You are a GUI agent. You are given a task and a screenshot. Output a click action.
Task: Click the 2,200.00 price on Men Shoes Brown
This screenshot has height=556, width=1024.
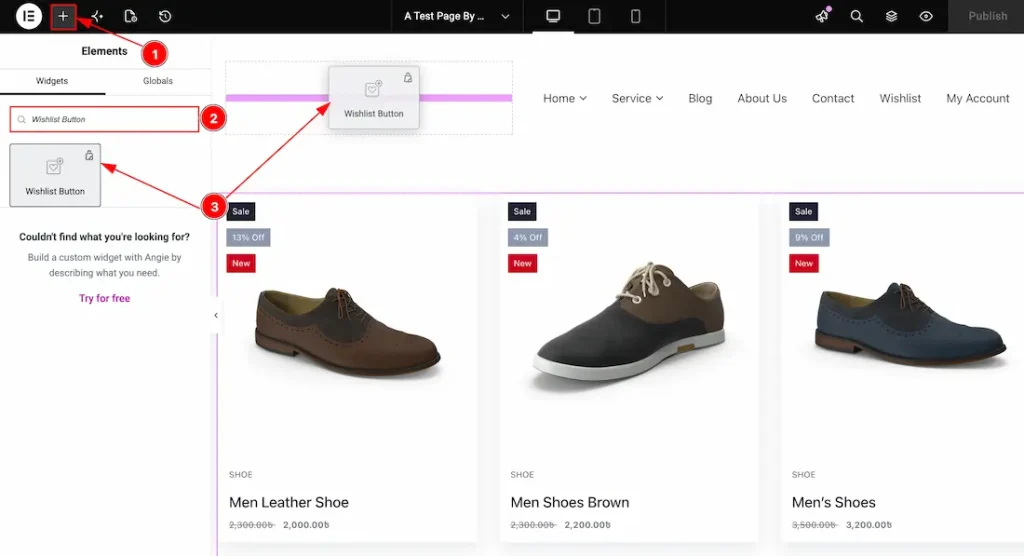tap(587, 525)
